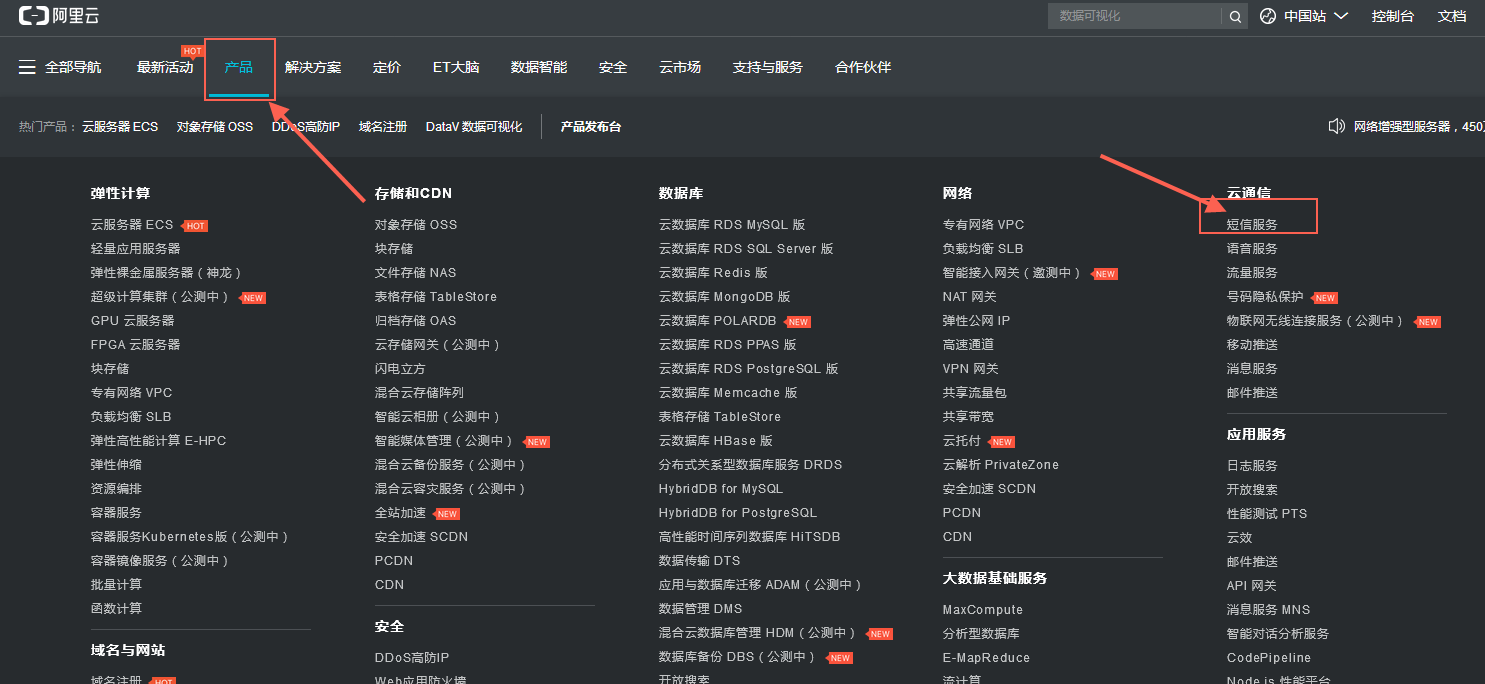This screenshot has width=1485, height=684.
Task: Open HybridDB for MySQL link
Action: 721,489
